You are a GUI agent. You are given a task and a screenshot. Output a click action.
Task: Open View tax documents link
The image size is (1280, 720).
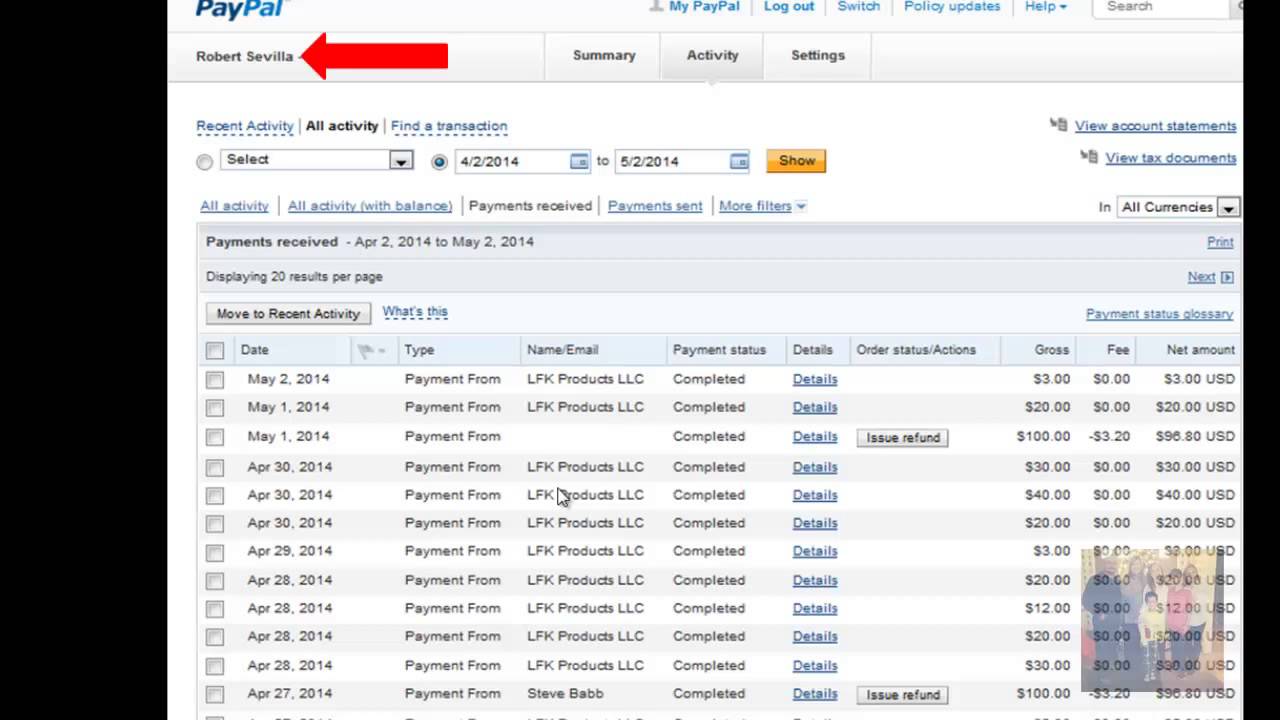(1171, 158)
